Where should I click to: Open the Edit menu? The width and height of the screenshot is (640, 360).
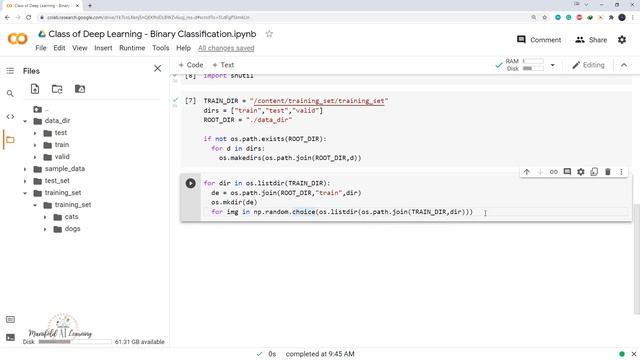coord(59,48)
